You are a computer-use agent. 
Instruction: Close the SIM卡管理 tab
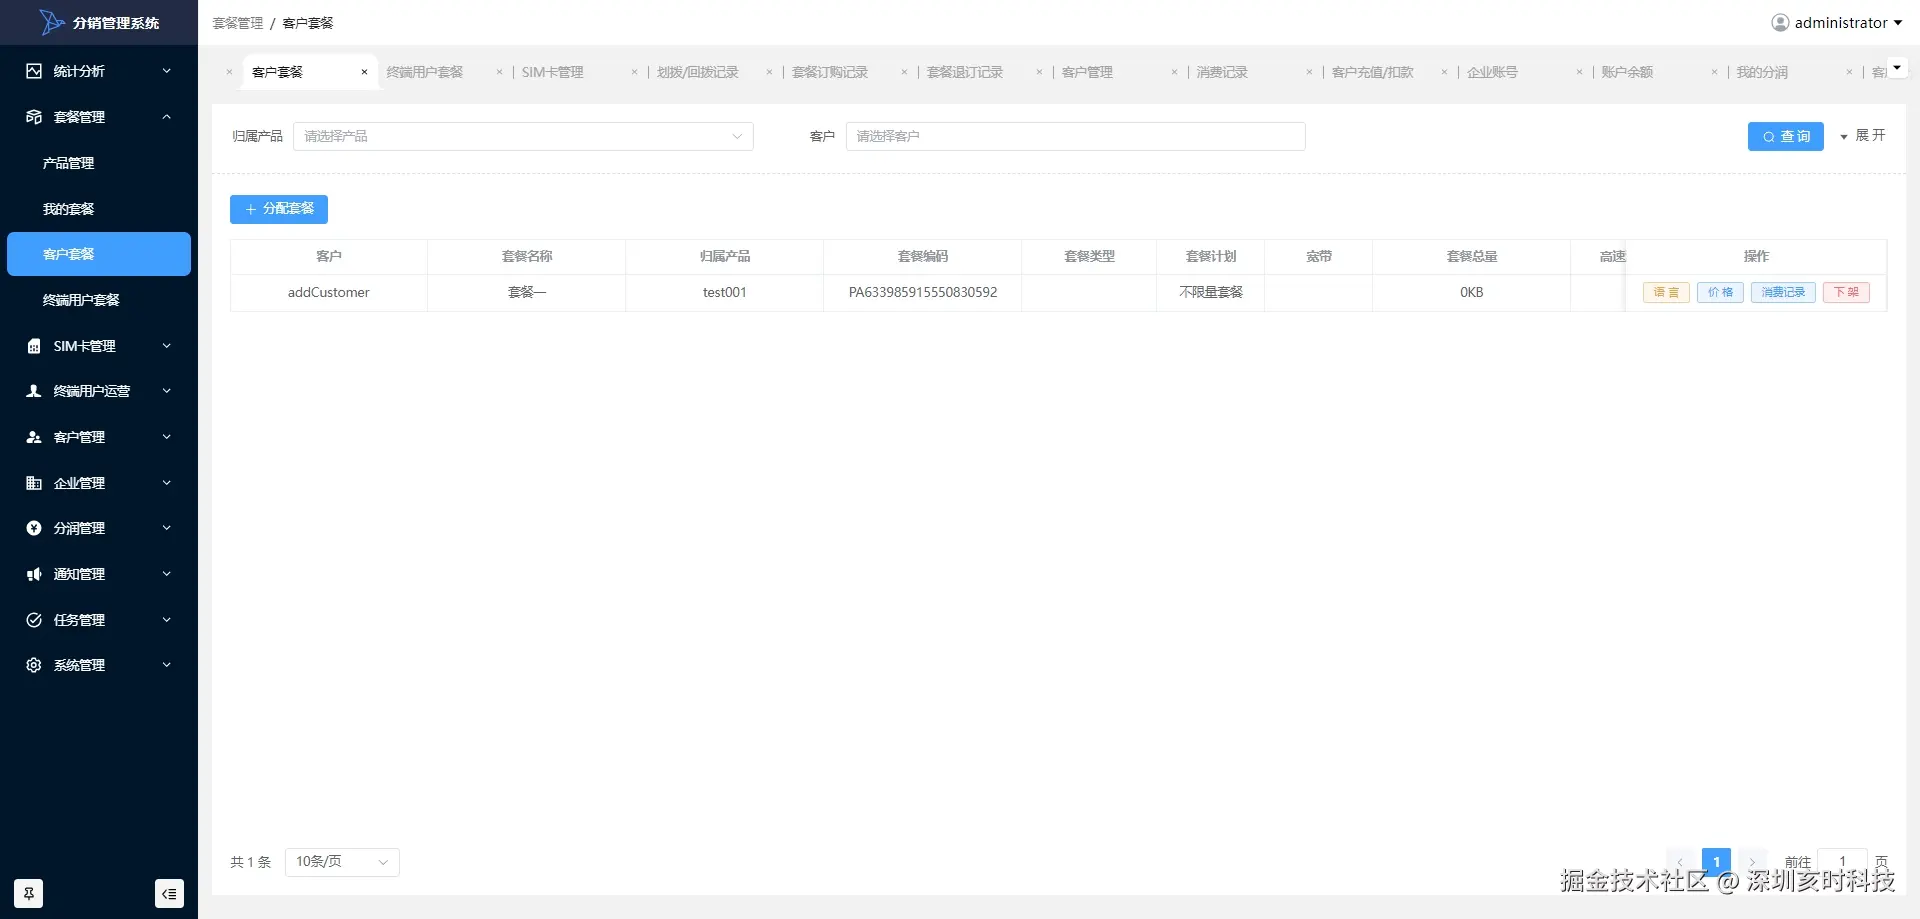coord(634,72)
